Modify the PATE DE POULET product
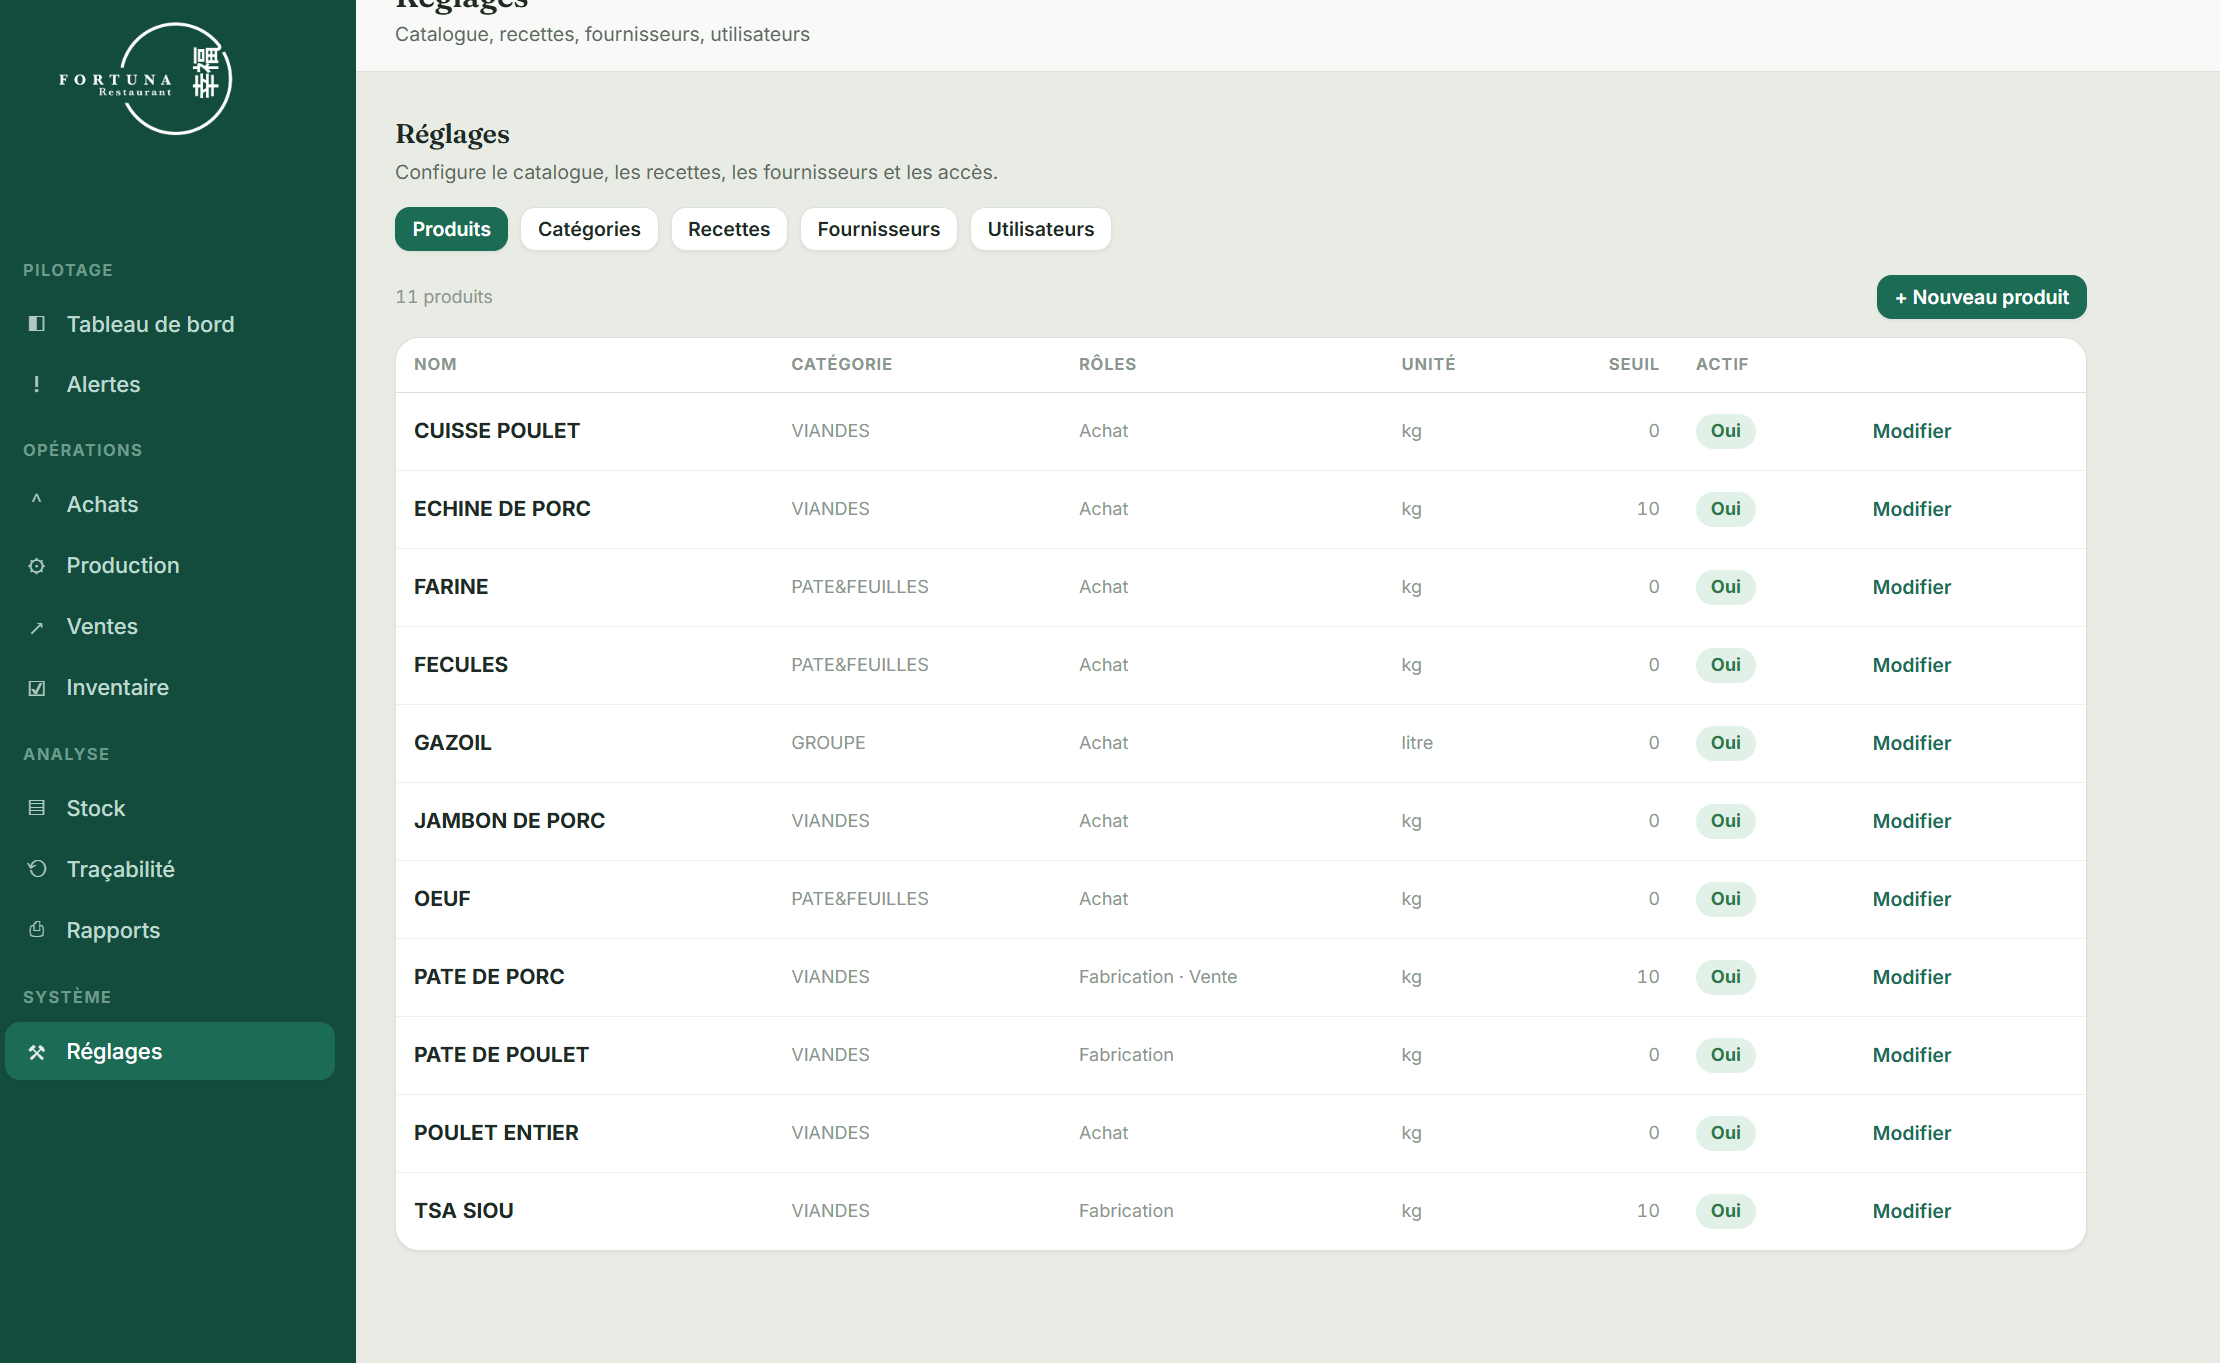Viewport: 2220px width, 1363px height. 1911,1055
